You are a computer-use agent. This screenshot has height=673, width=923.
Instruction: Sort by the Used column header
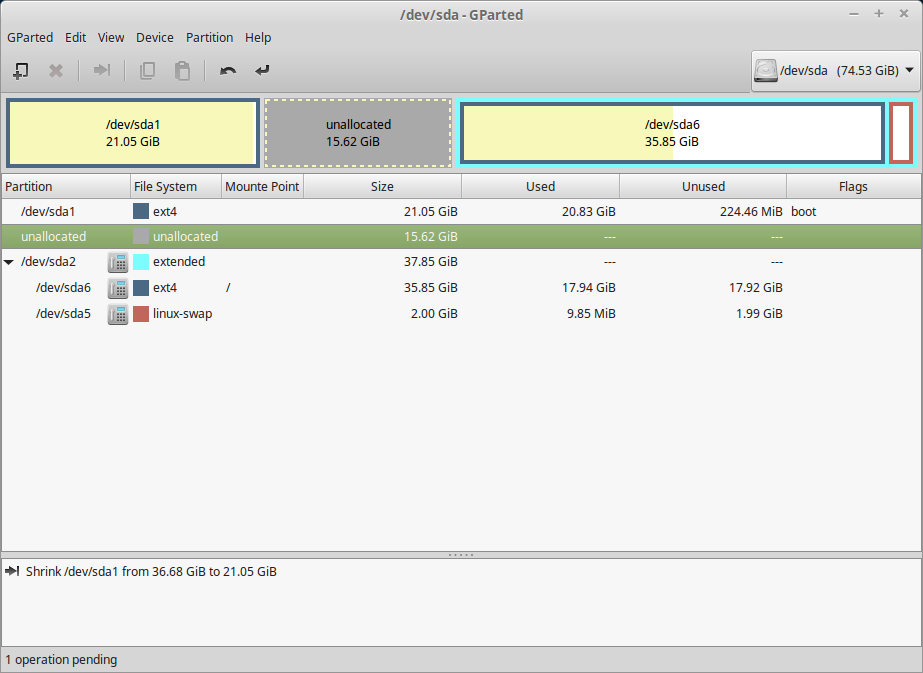click(540, 187)
